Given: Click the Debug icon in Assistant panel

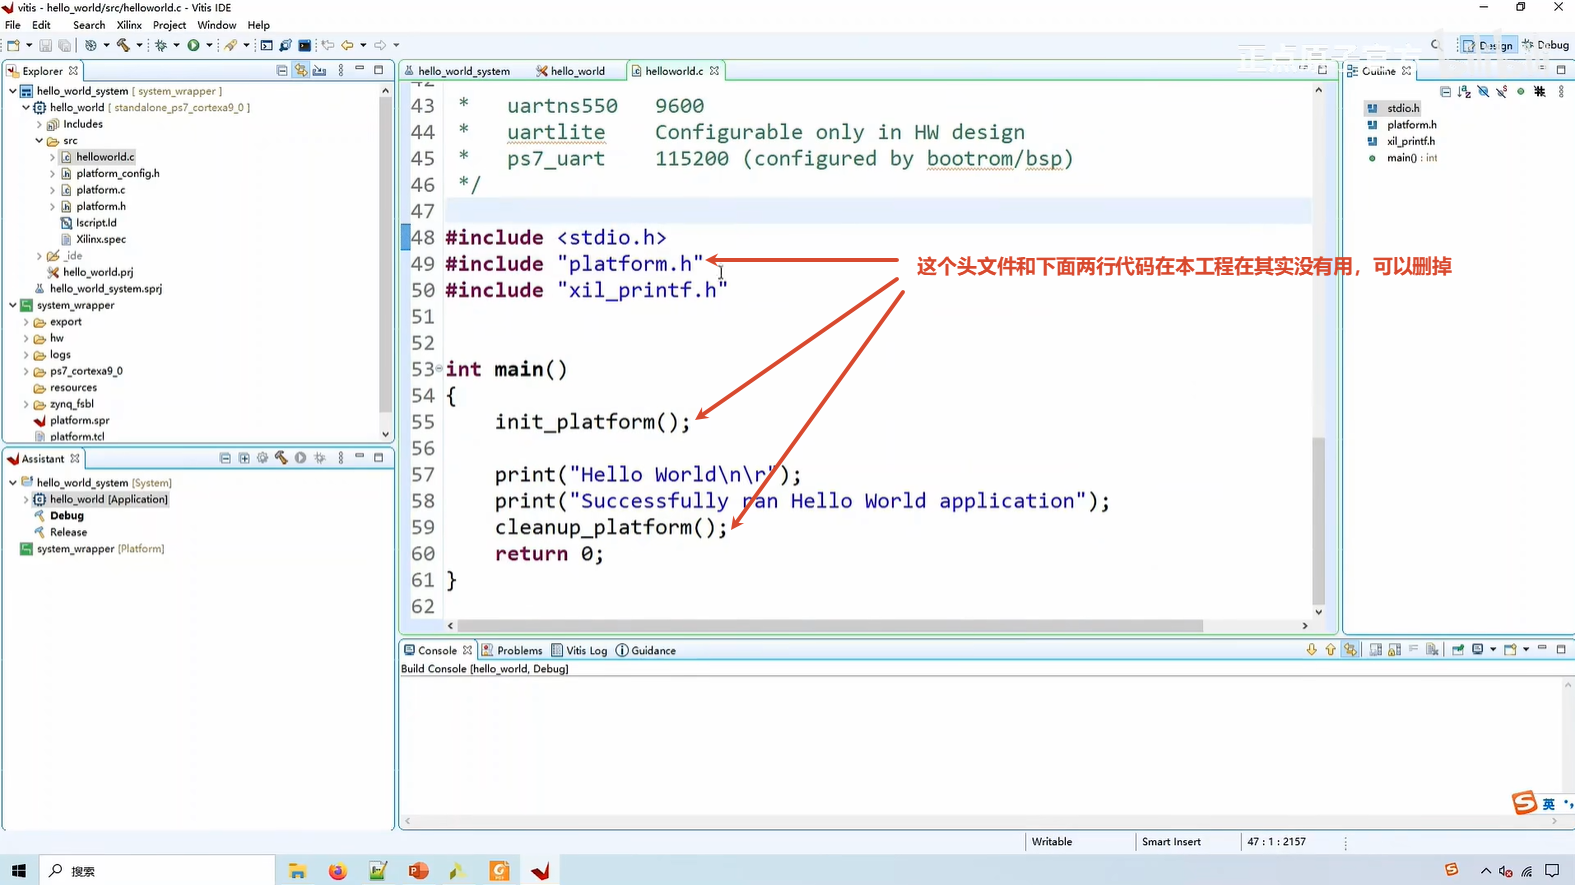Looking at the screenshot, I should [320, 458].
